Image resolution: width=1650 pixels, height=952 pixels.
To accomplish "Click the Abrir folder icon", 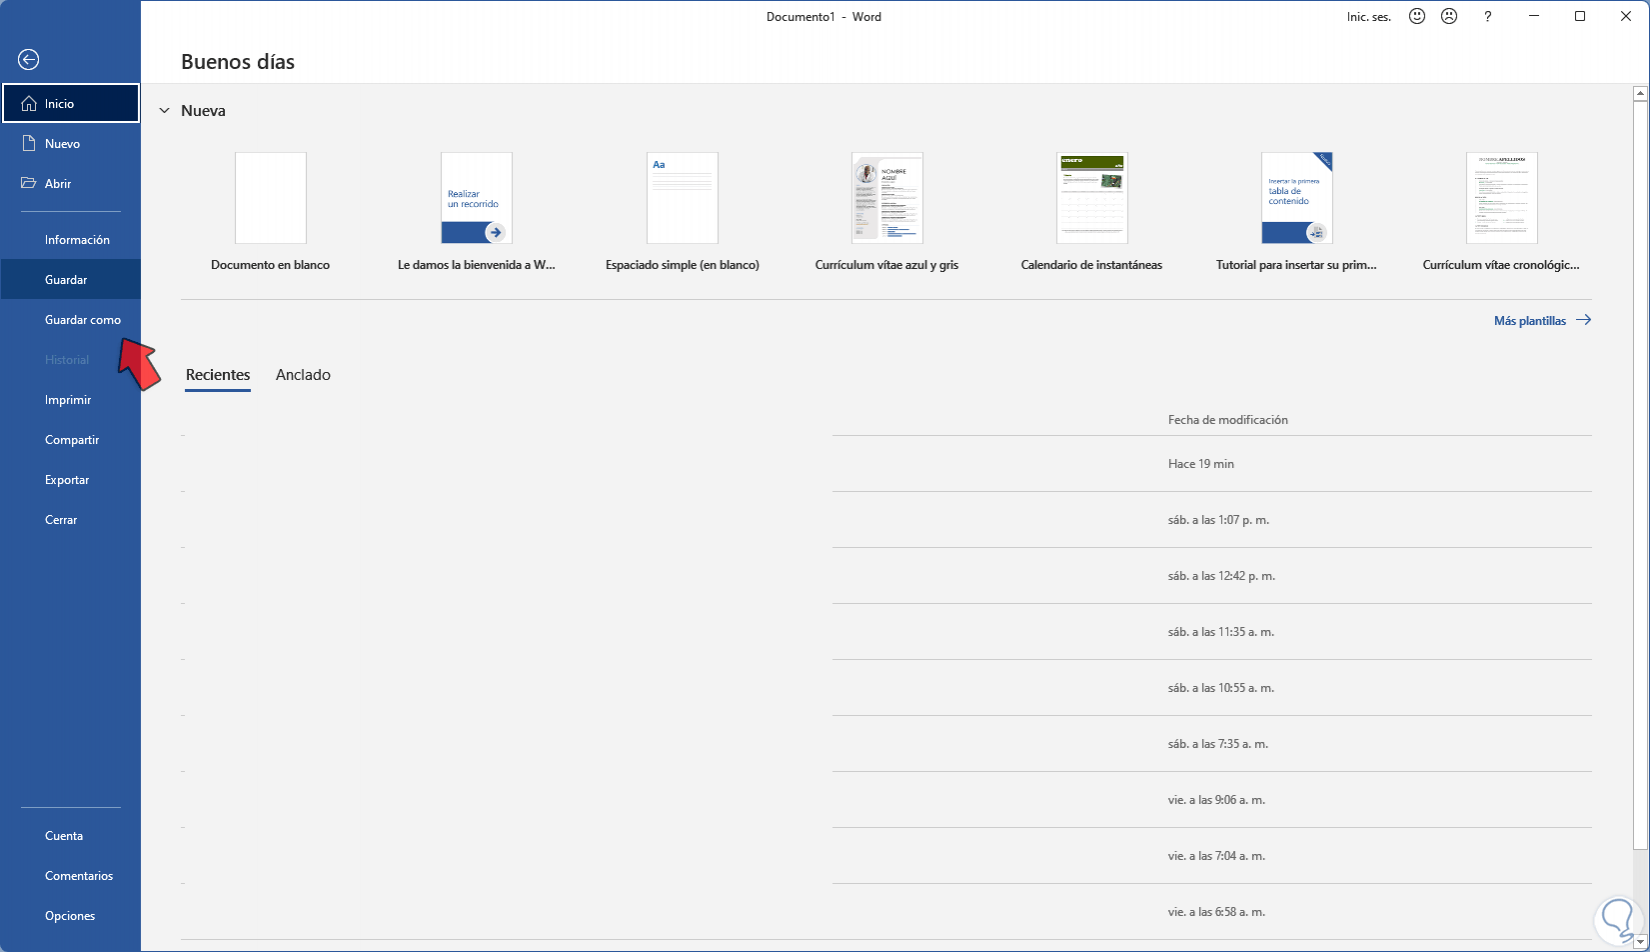I will (x=29, y=183).
